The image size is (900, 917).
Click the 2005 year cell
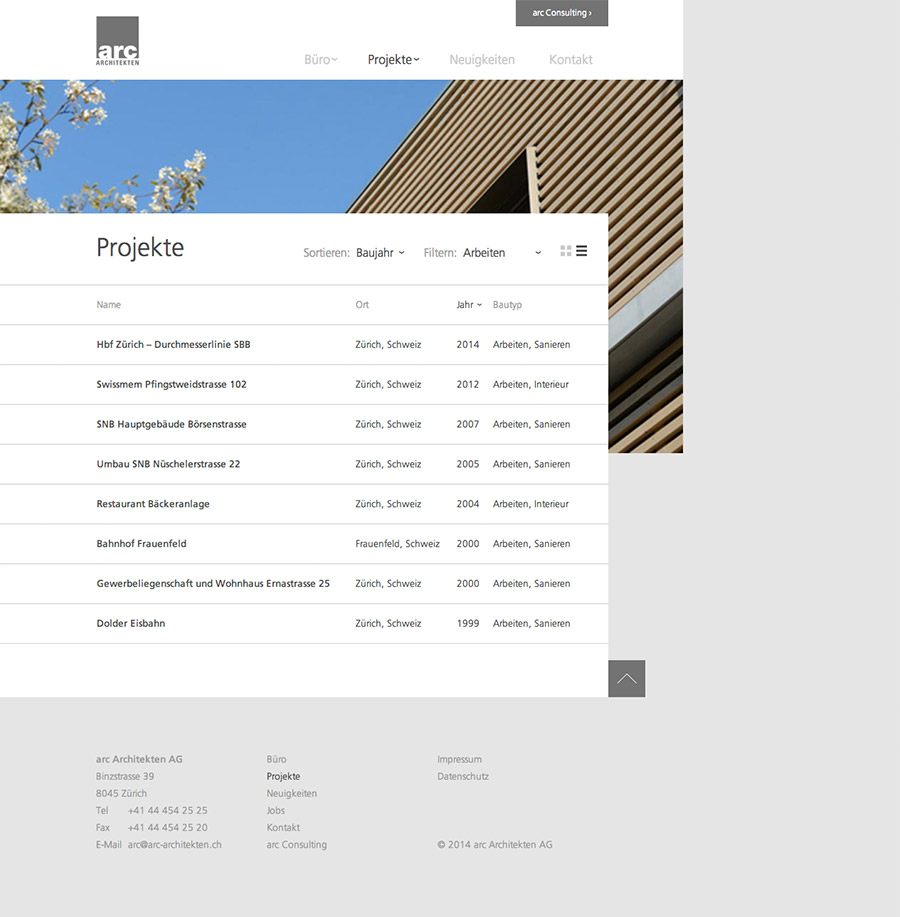468,464
